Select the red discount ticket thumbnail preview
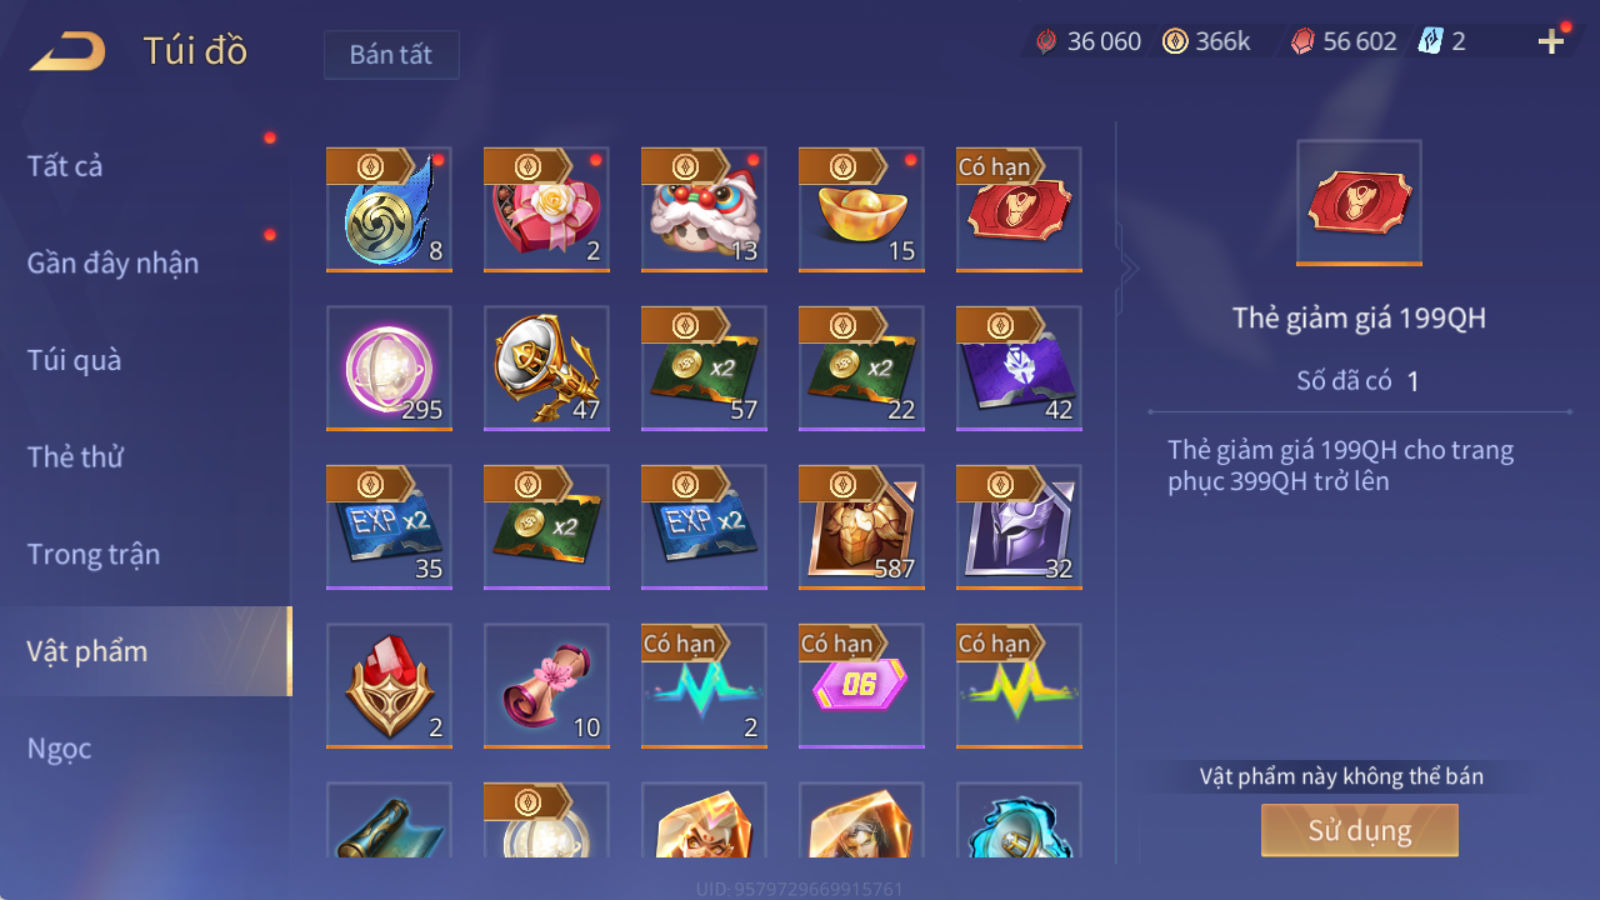The width and height of the screenshot is (1600, 900). click(1359, 202)
